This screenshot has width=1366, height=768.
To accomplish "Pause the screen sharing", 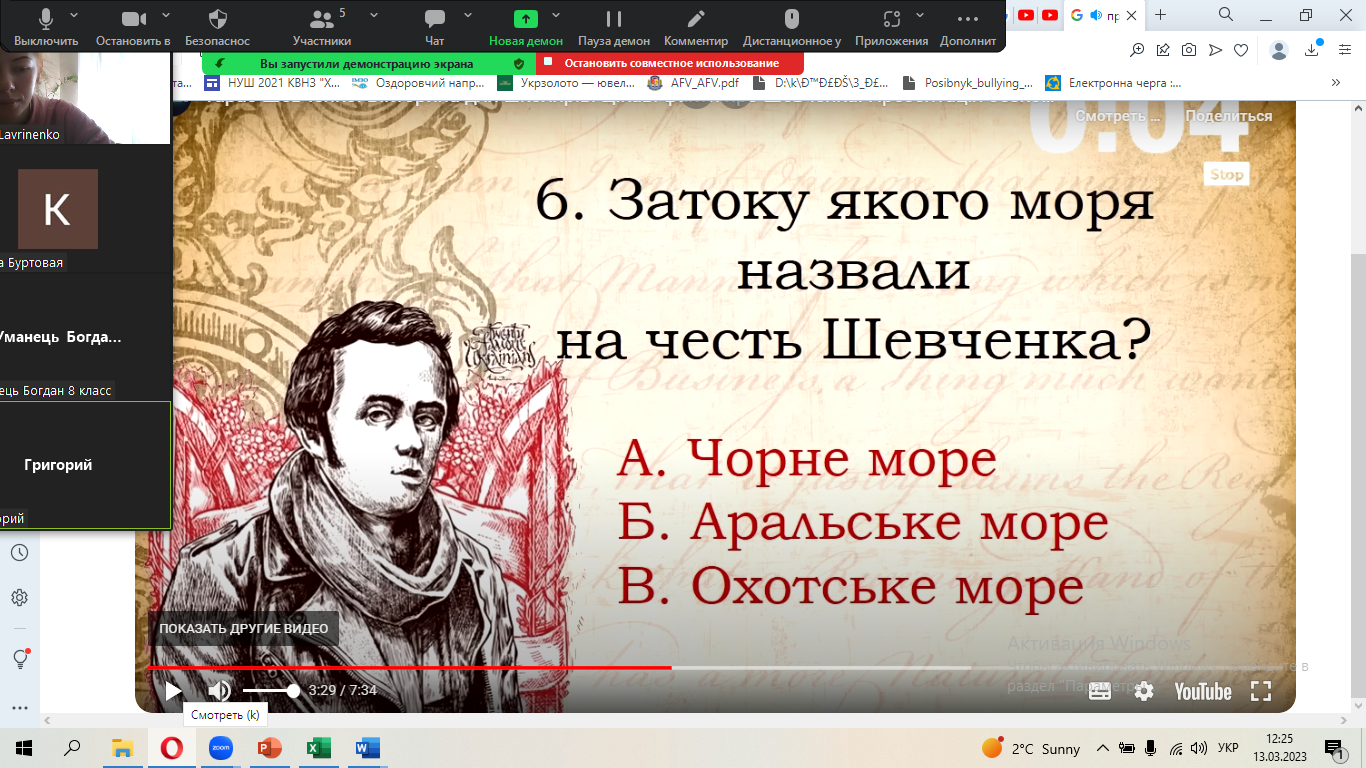I will point(614,27).
